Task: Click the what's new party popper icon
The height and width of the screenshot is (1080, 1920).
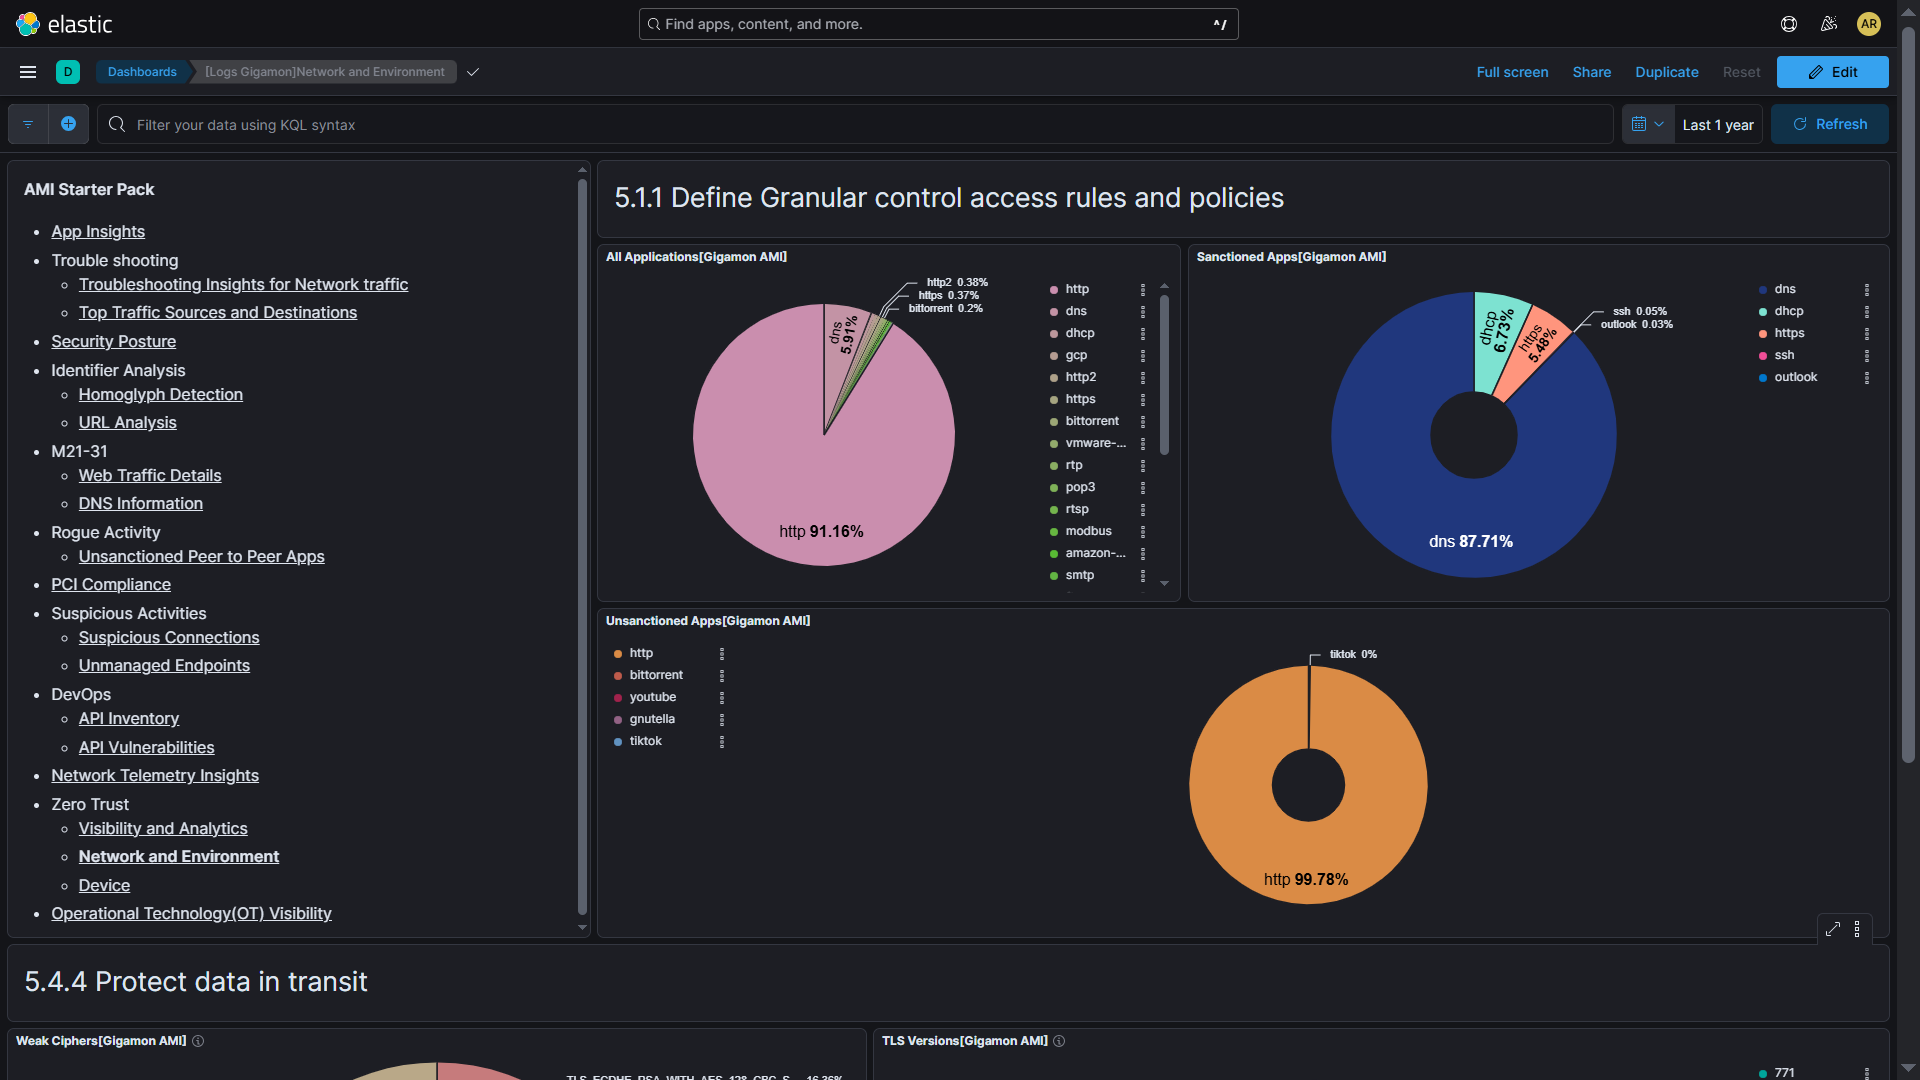Action: [1829, 23]
